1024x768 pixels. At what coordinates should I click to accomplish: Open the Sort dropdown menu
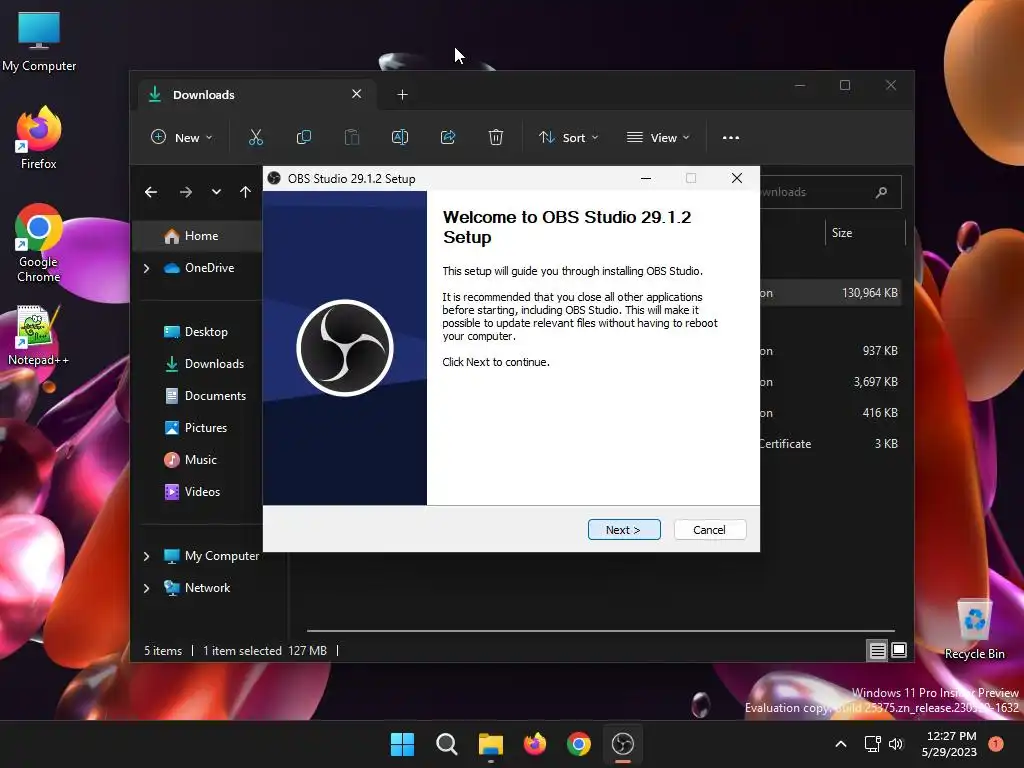point(568,137)
